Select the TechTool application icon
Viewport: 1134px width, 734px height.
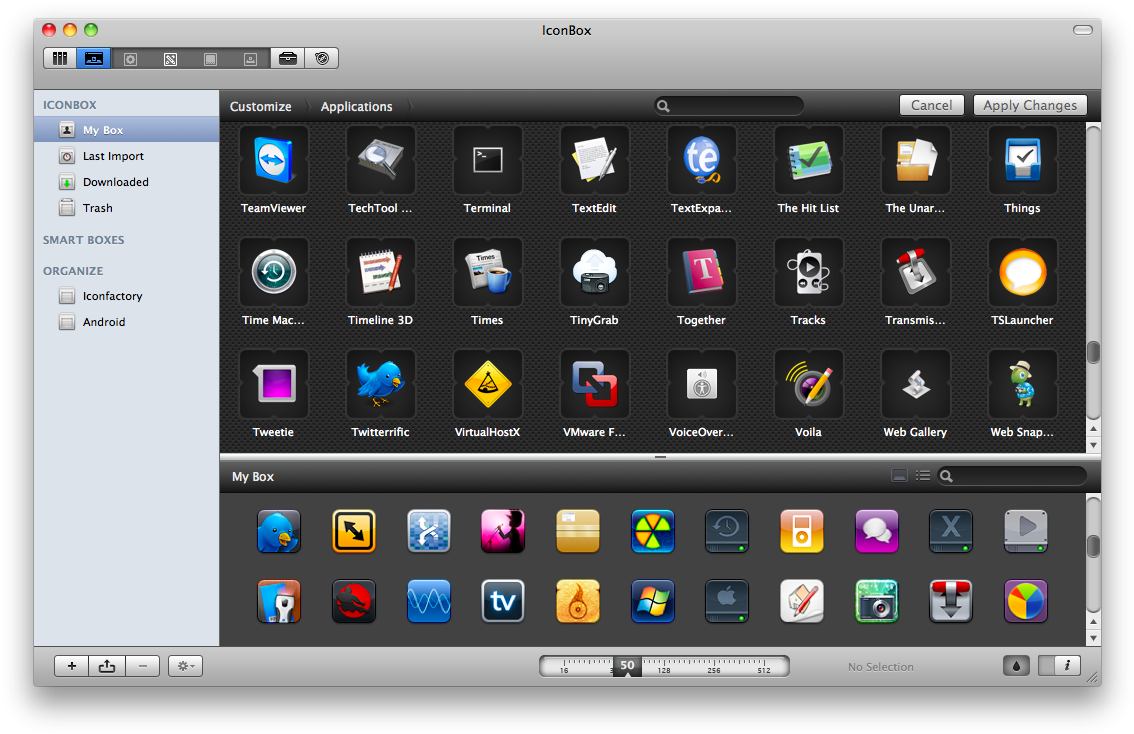pyautogui.click(x=380, y=160)
